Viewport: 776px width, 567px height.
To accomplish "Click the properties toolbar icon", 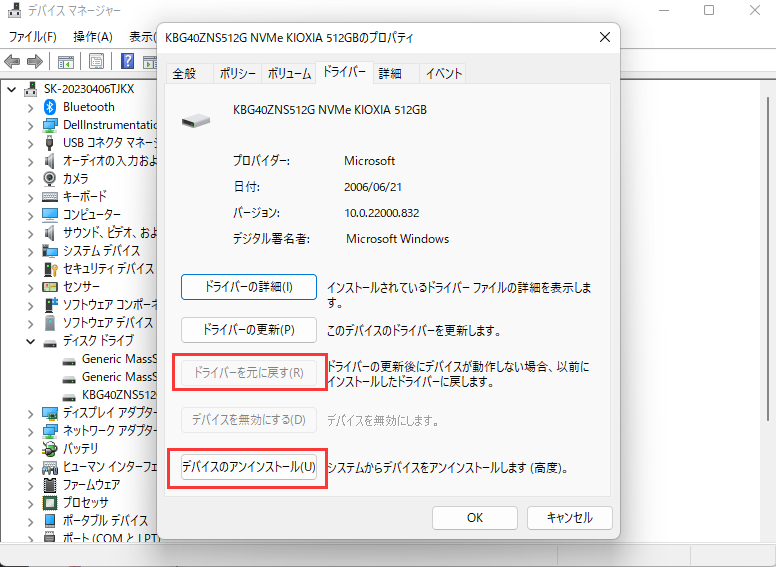I will coord(96,62).
